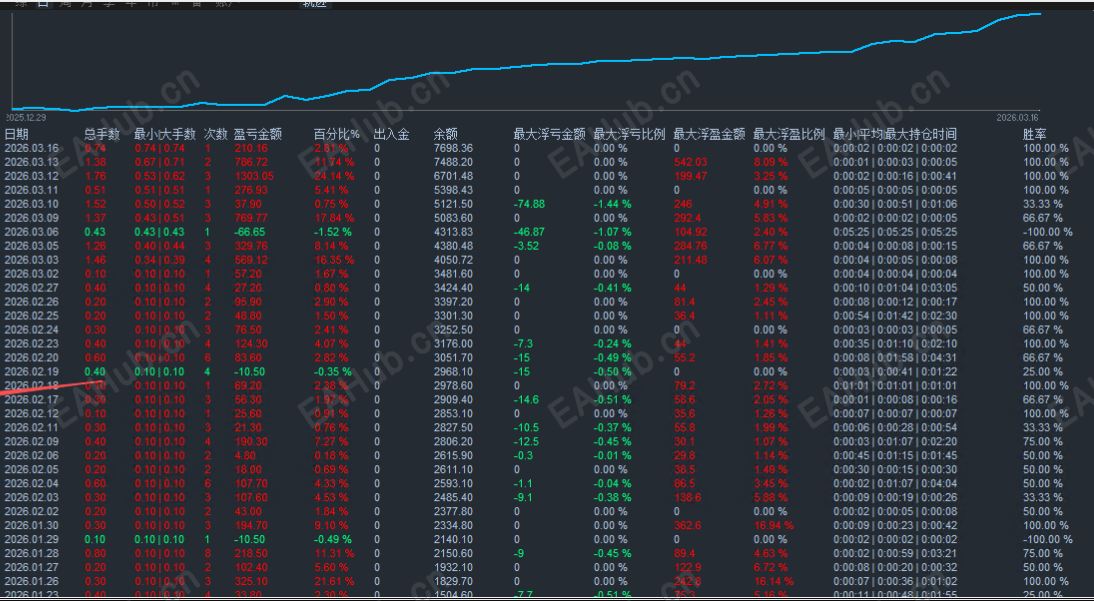Click the -100.00 % win rate for 2026.03.06
The width and height of the screenshot is (1094, 601).
(1048, 232)
